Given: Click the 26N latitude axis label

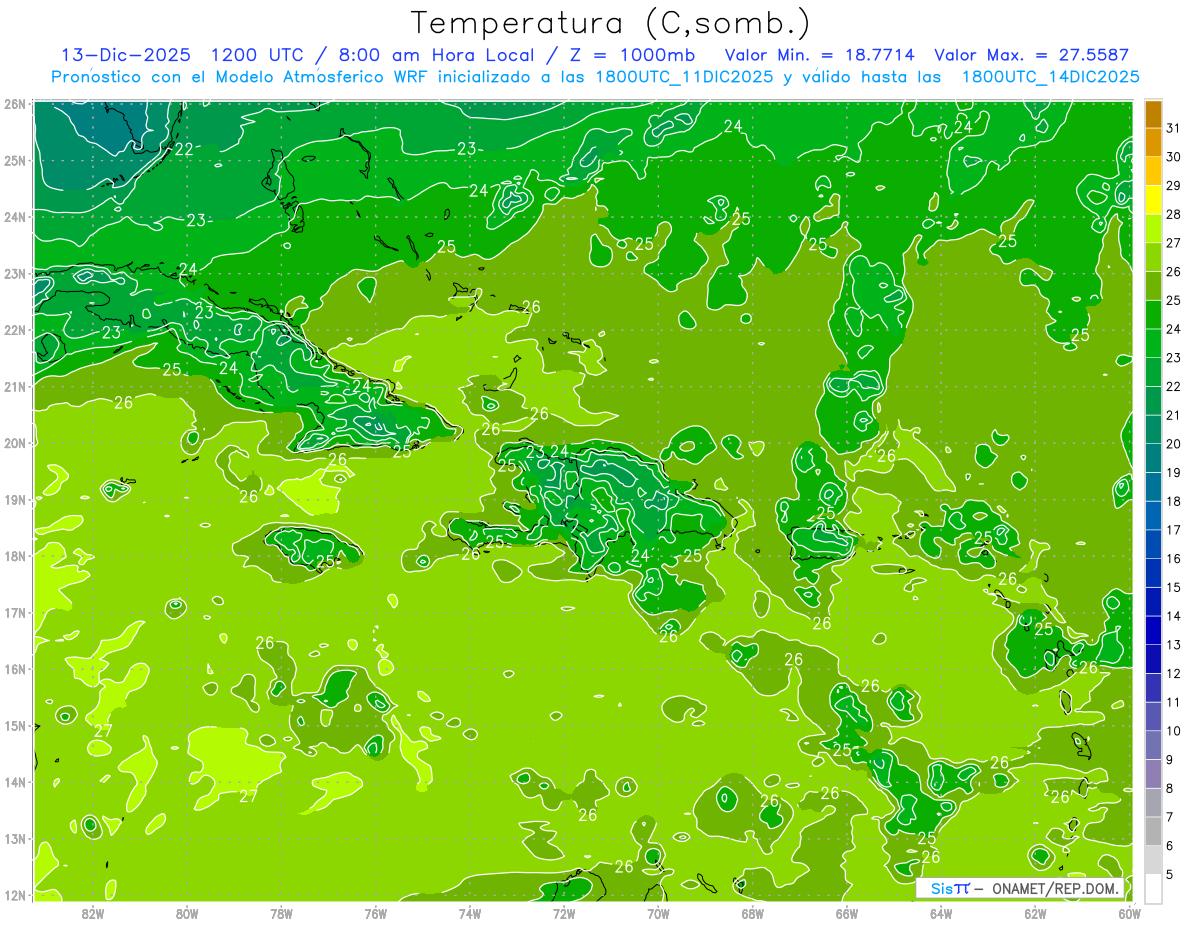Looking at the screenshot, I should coord(15,104).
